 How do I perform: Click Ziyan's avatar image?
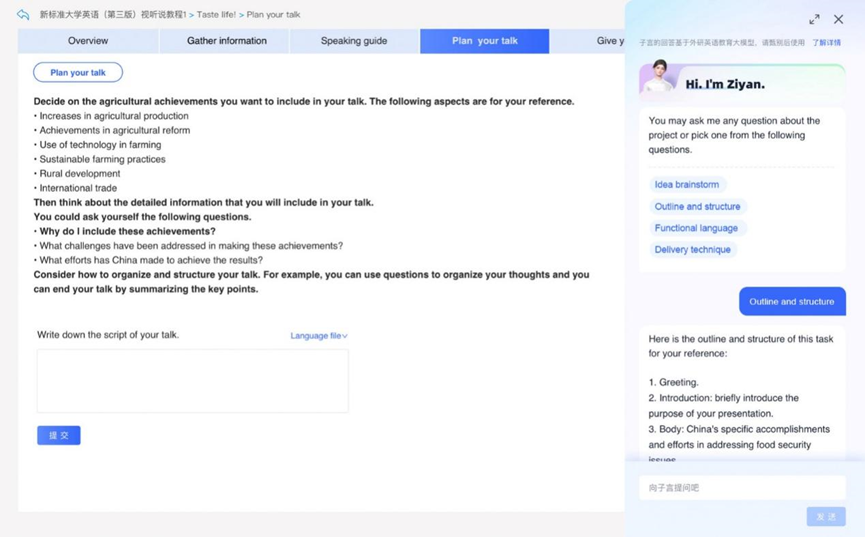pyautogui.click(x=657, y=77)
